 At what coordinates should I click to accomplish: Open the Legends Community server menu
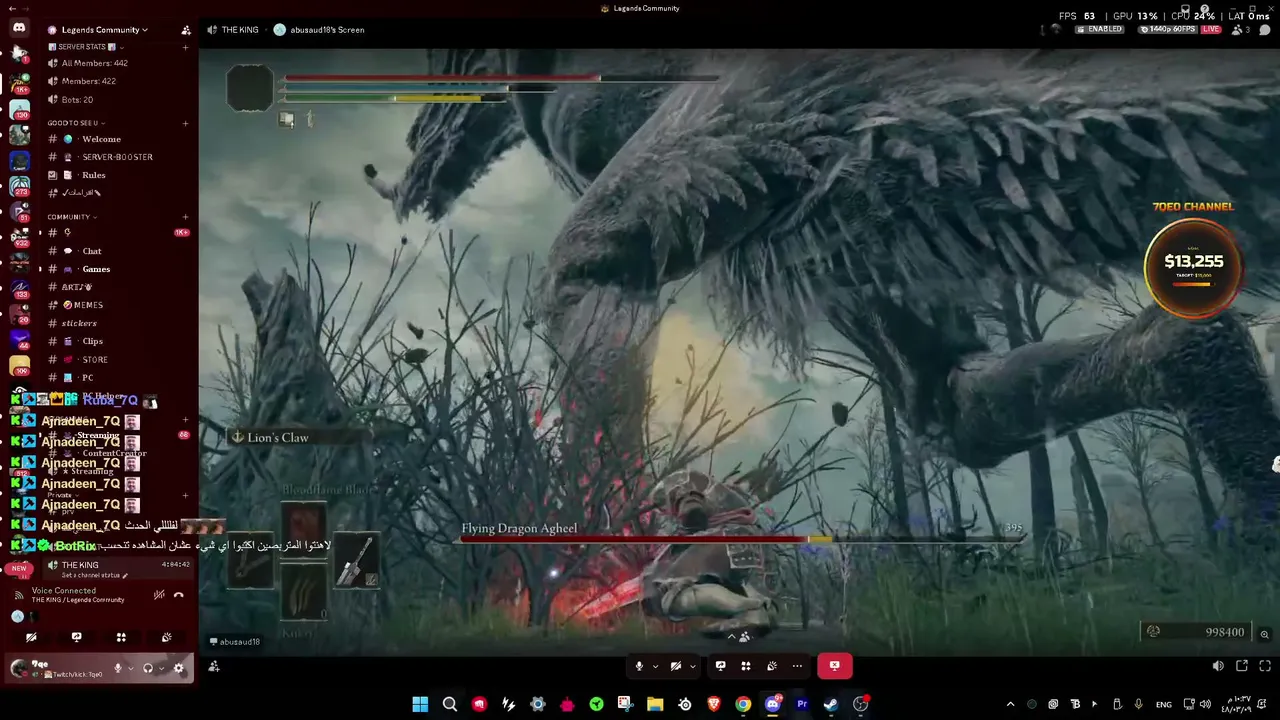point(97,30)
